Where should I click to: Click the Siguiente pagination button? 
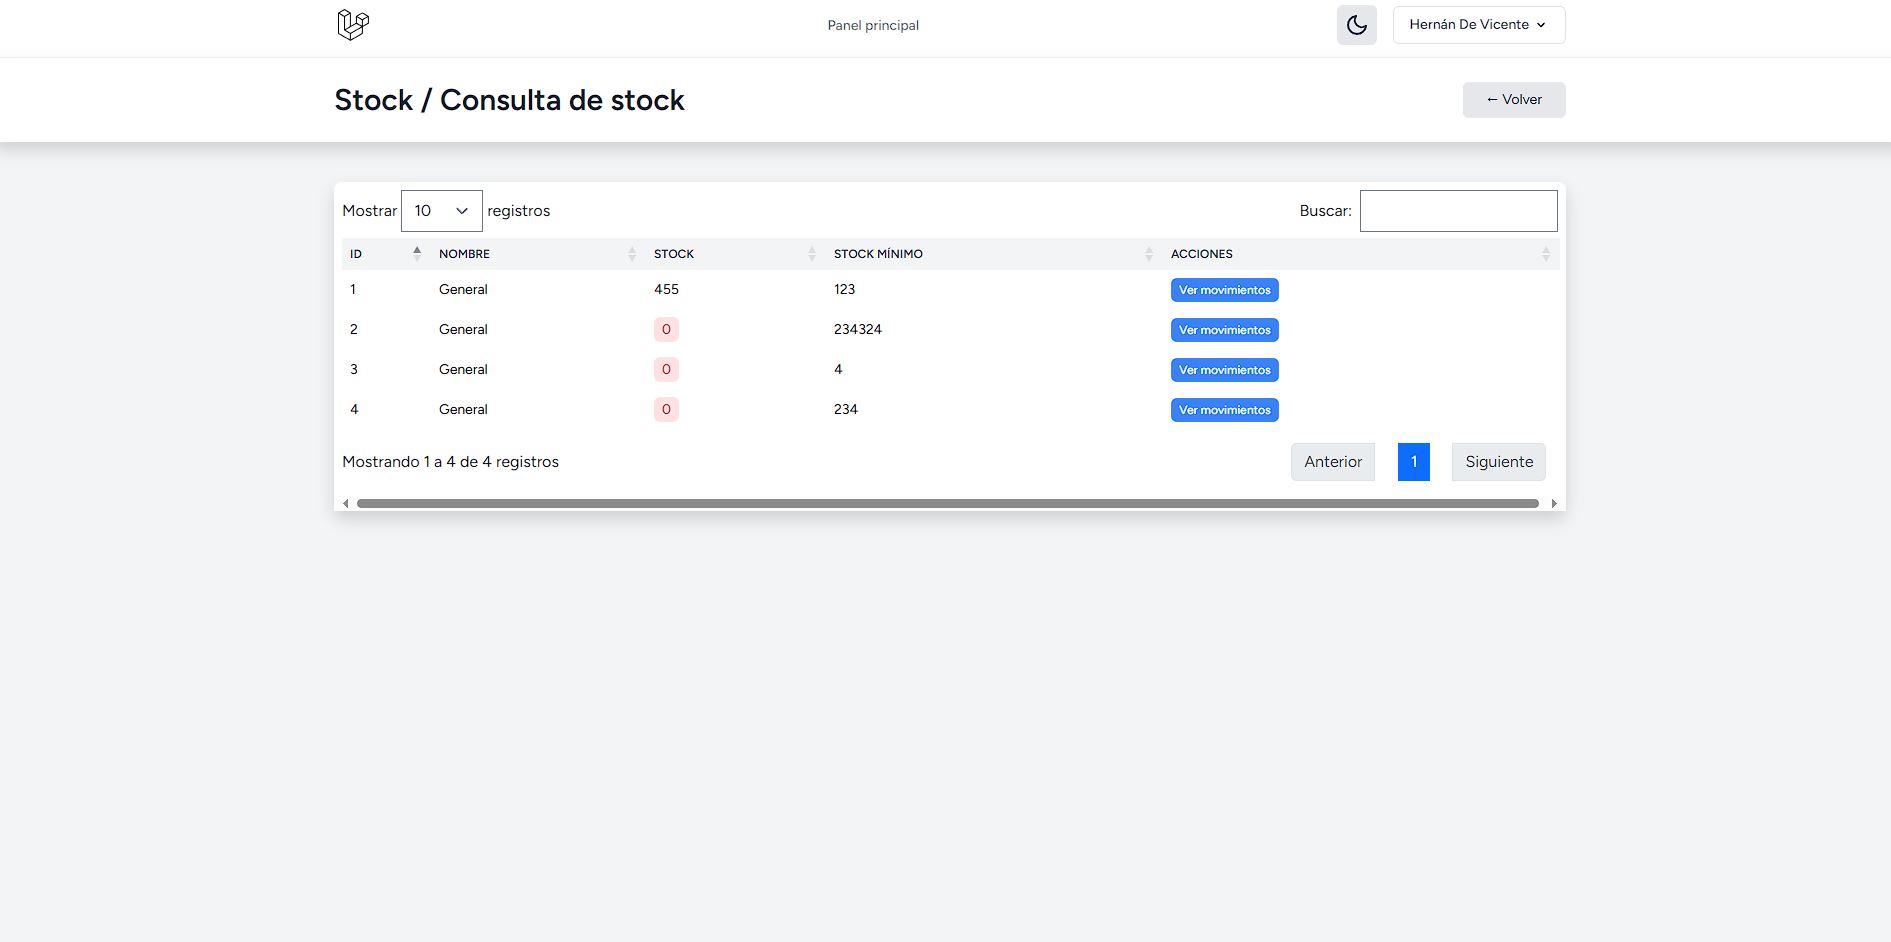pyautogui.click(x=1498, y=462)
